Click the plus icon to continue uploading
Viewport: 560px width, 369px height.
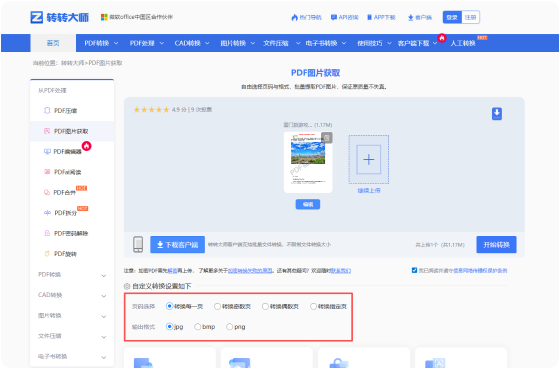[x=369, y=159]
